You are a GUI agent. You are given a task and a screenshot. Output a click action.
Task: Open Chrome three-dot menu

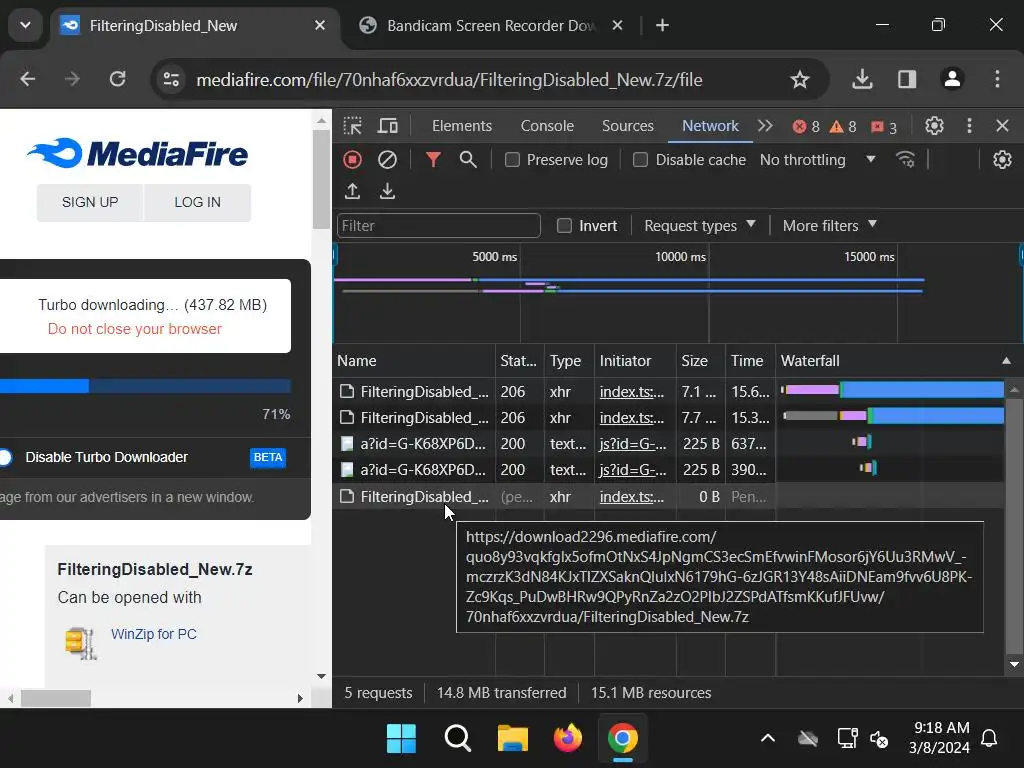997,79
